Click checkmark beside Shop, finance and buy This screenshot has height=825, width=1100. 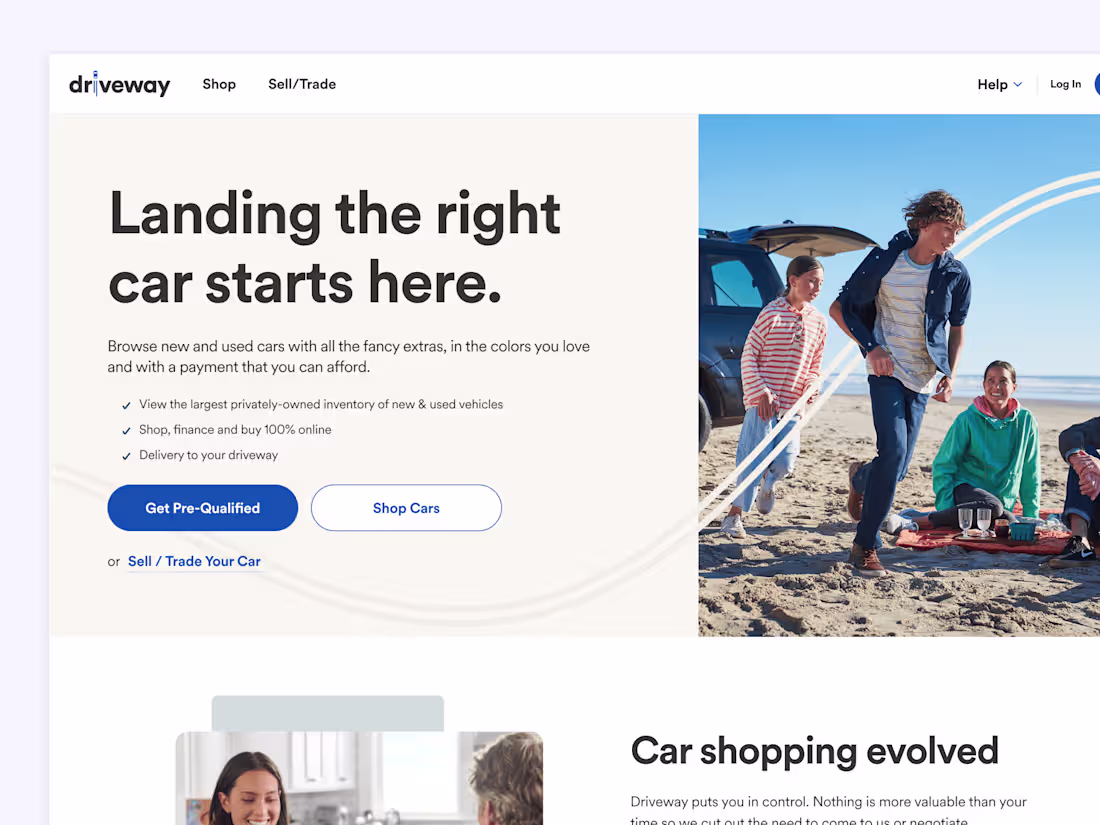pyautogui.click(x=126, y=431)
